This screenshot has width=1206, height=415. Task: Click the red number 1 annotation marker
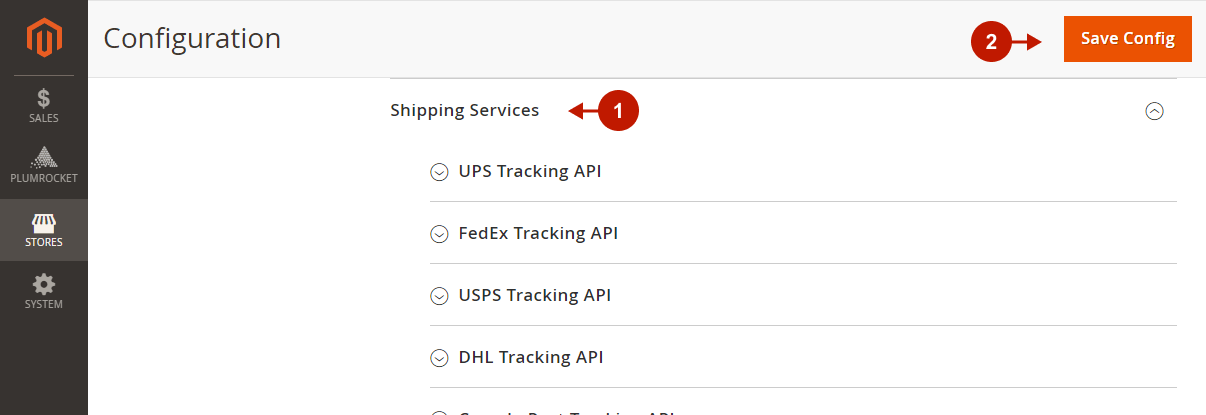pos(618,111)
